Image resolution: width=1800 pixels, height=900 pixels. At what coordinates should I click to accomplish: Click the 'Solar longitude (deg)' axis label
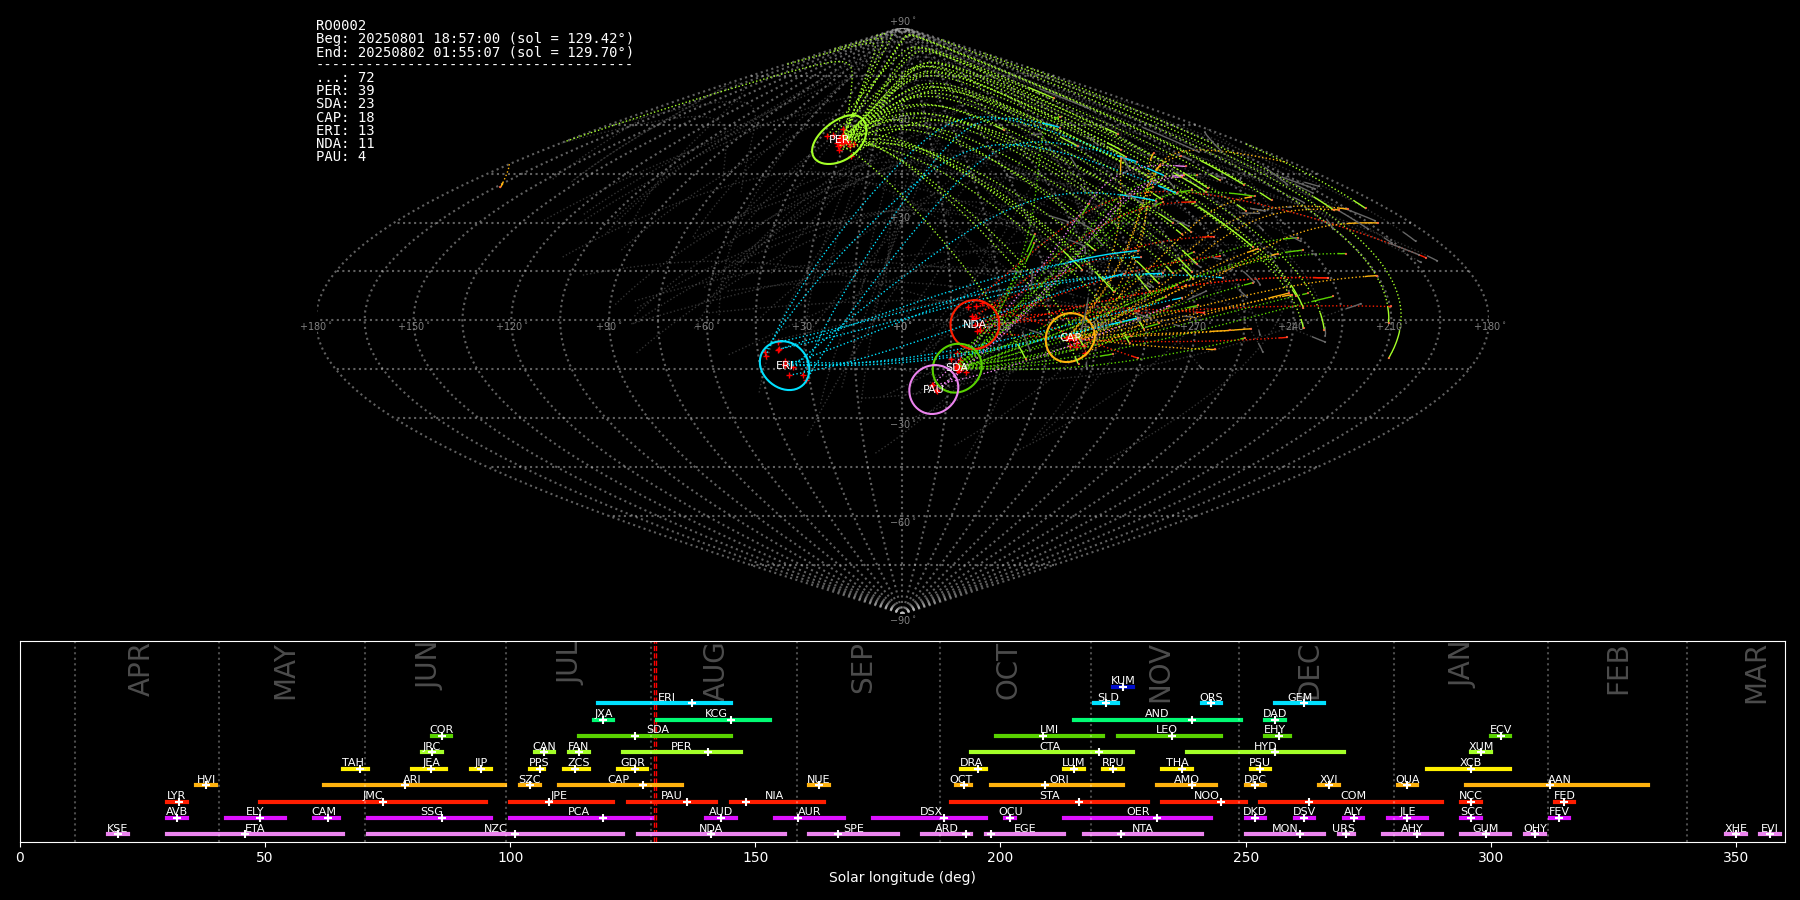902,877
